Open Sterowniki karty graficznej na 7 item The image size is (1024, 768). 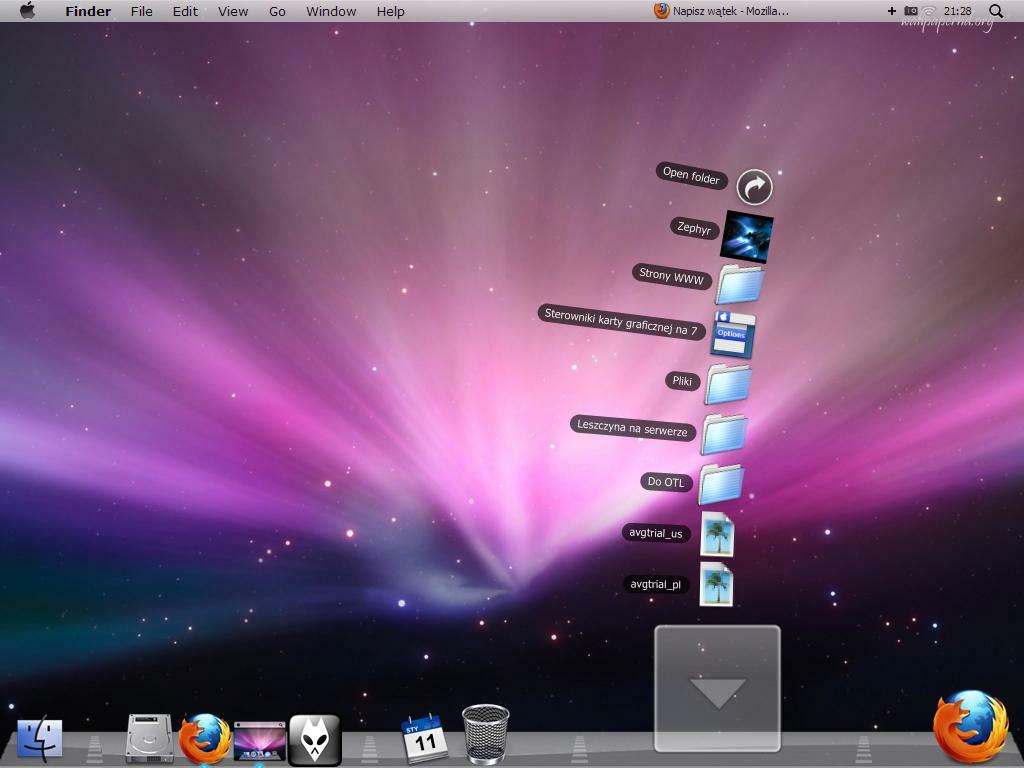click(x=733, y=334)
